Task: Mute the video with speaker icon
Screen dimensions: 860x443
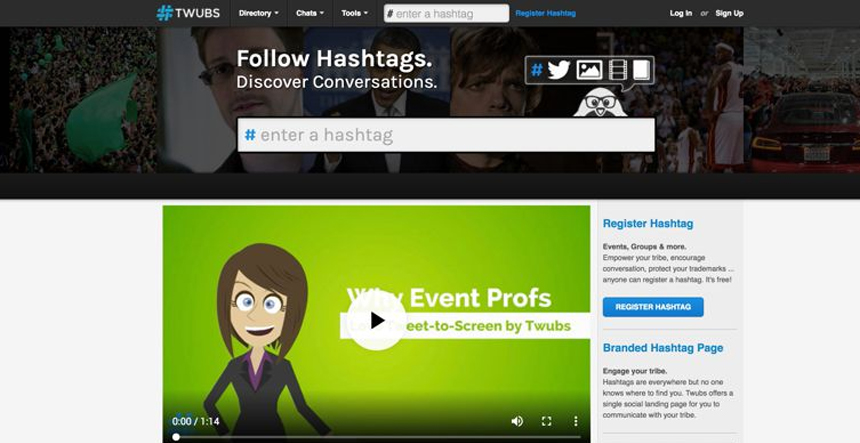Action: (x=517, y=421)
